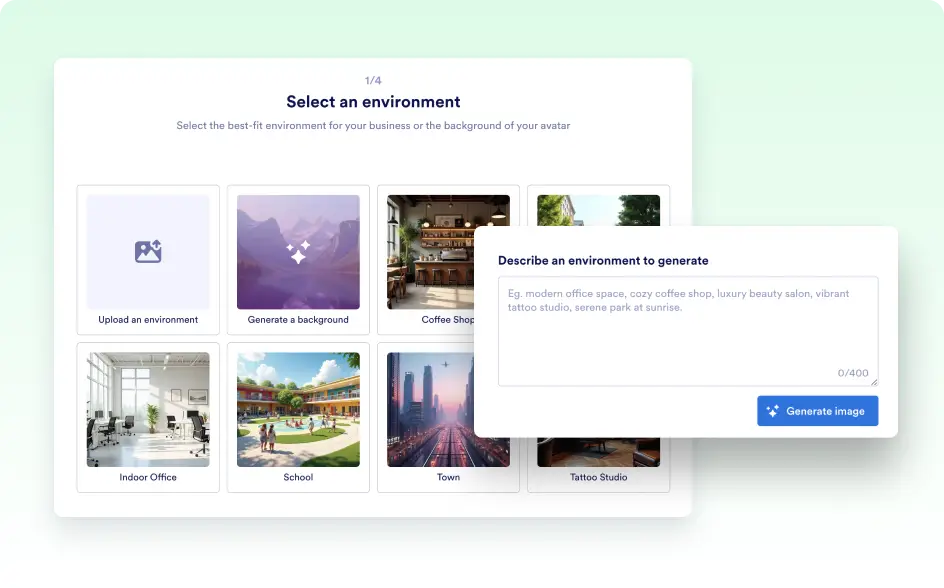Click the "Coffee Shop" caption text
The height and width of the screenshot is (588, 944).
pyautogui.click(x=447, y=320)
